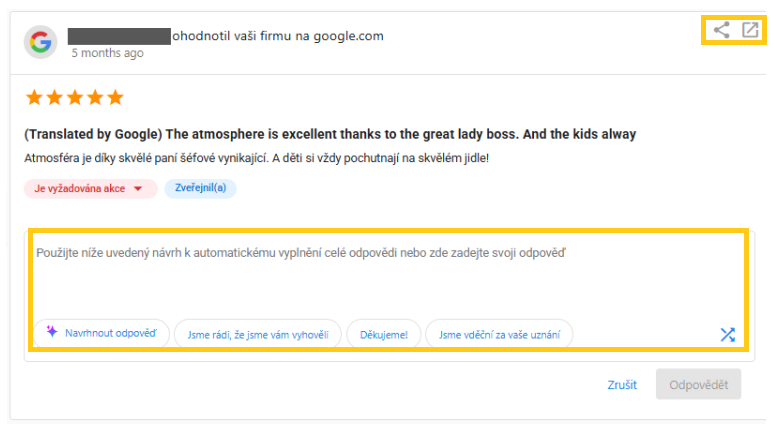Viewport: 774px width, 430px height.
Task: Choose 'Jsme vděční za vaše uznání' reply
Action: pyautogui.click(x=498, y=335)
